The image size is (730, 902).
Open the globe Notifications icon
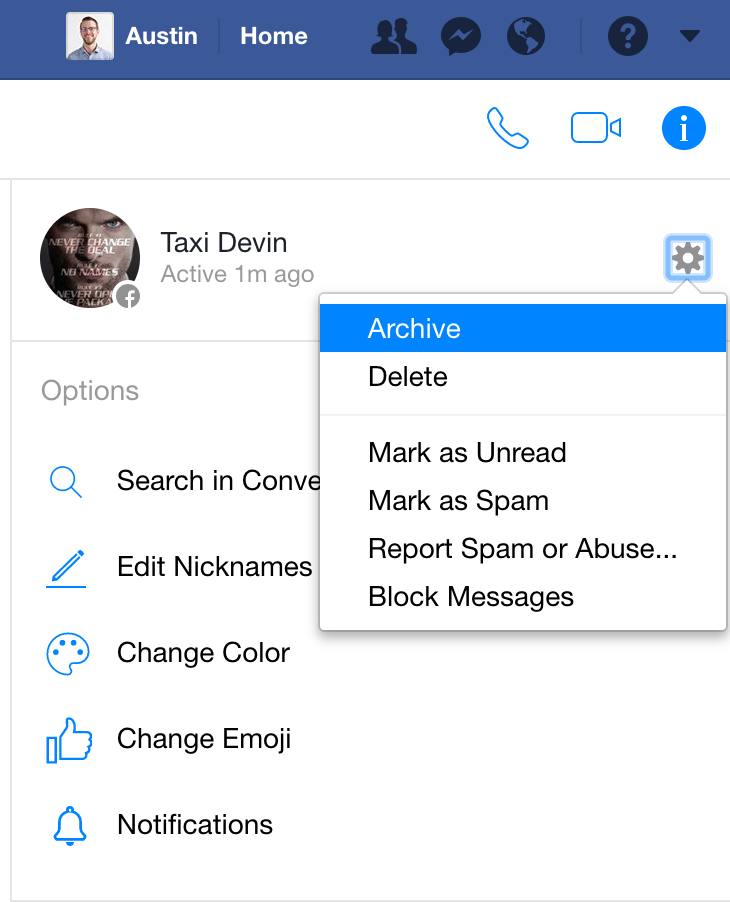pos(526,37)
